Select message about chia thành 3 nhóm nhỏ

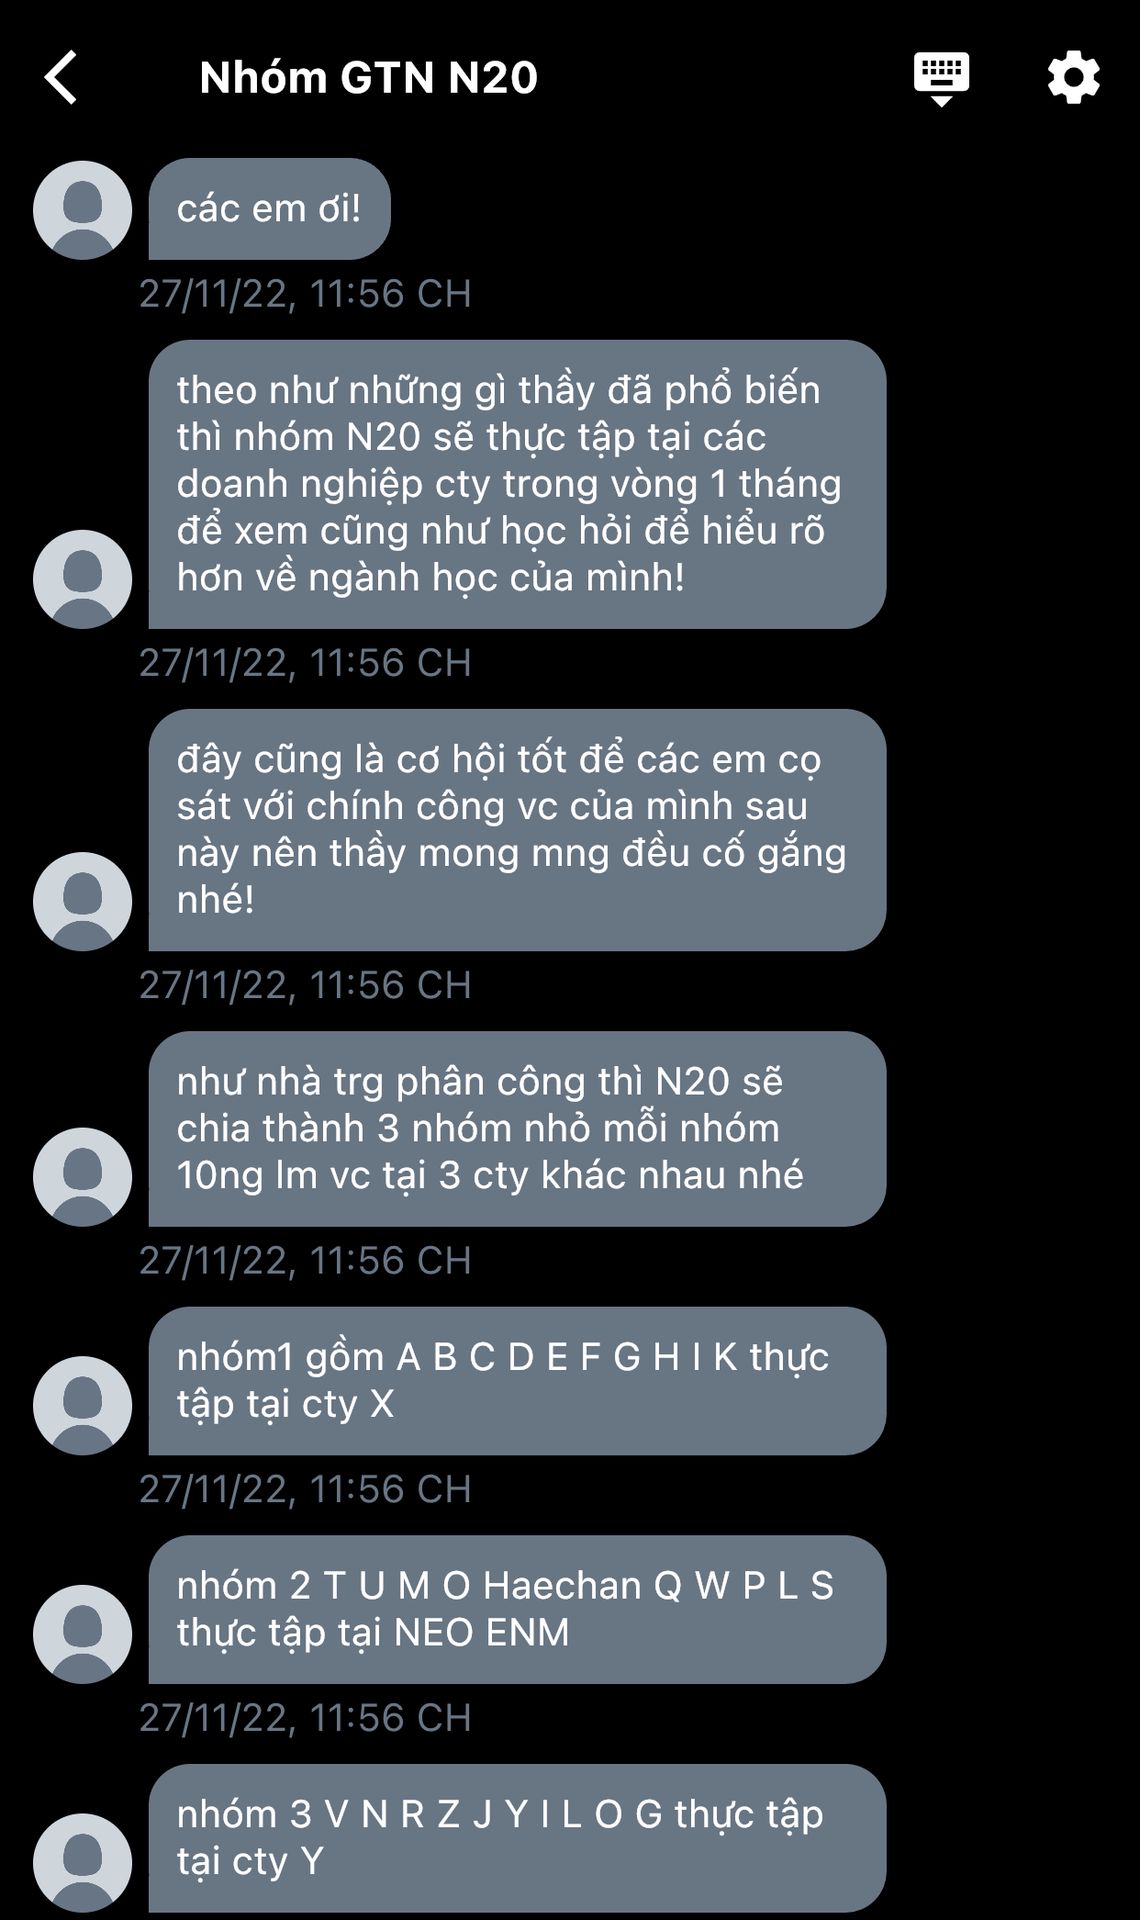[x=516, y=1129]
